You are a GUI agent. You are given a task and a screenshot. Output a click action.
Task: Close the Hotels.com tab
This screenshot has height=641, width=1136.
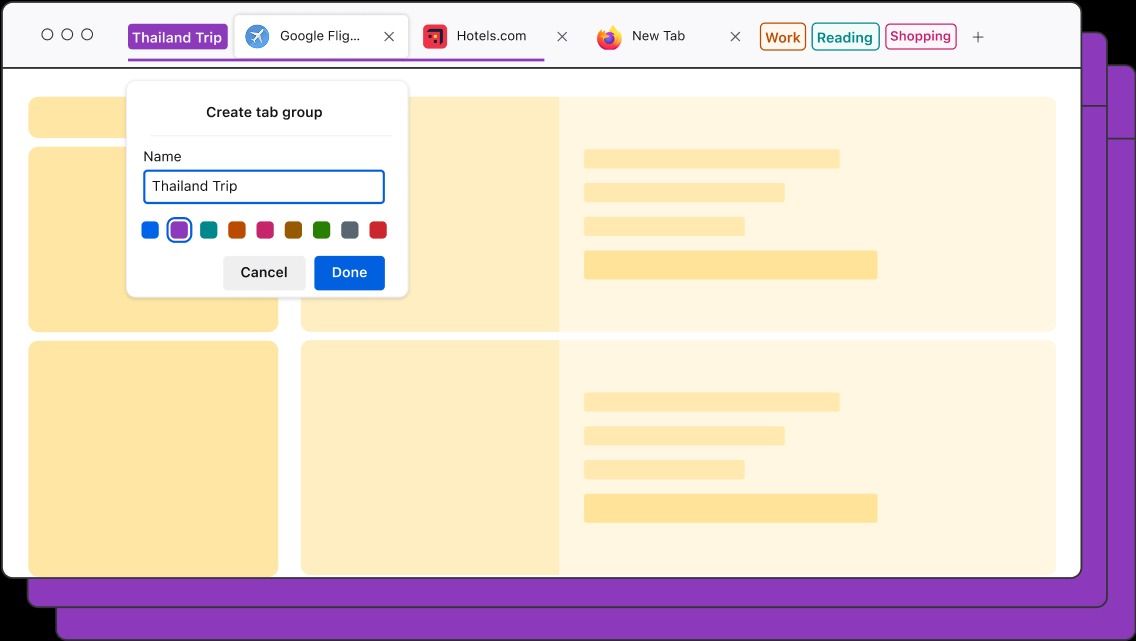pos(562,37)
